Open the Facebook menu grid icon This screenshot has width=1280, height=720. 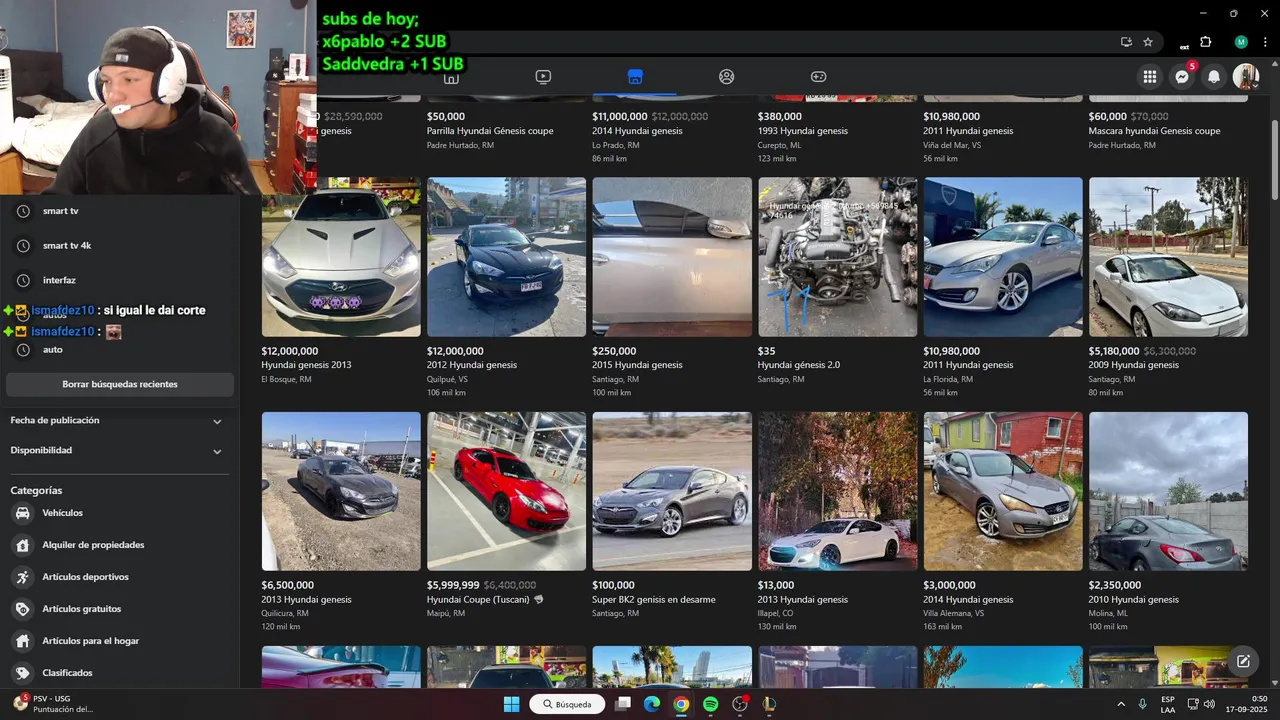click(1150, 77)
